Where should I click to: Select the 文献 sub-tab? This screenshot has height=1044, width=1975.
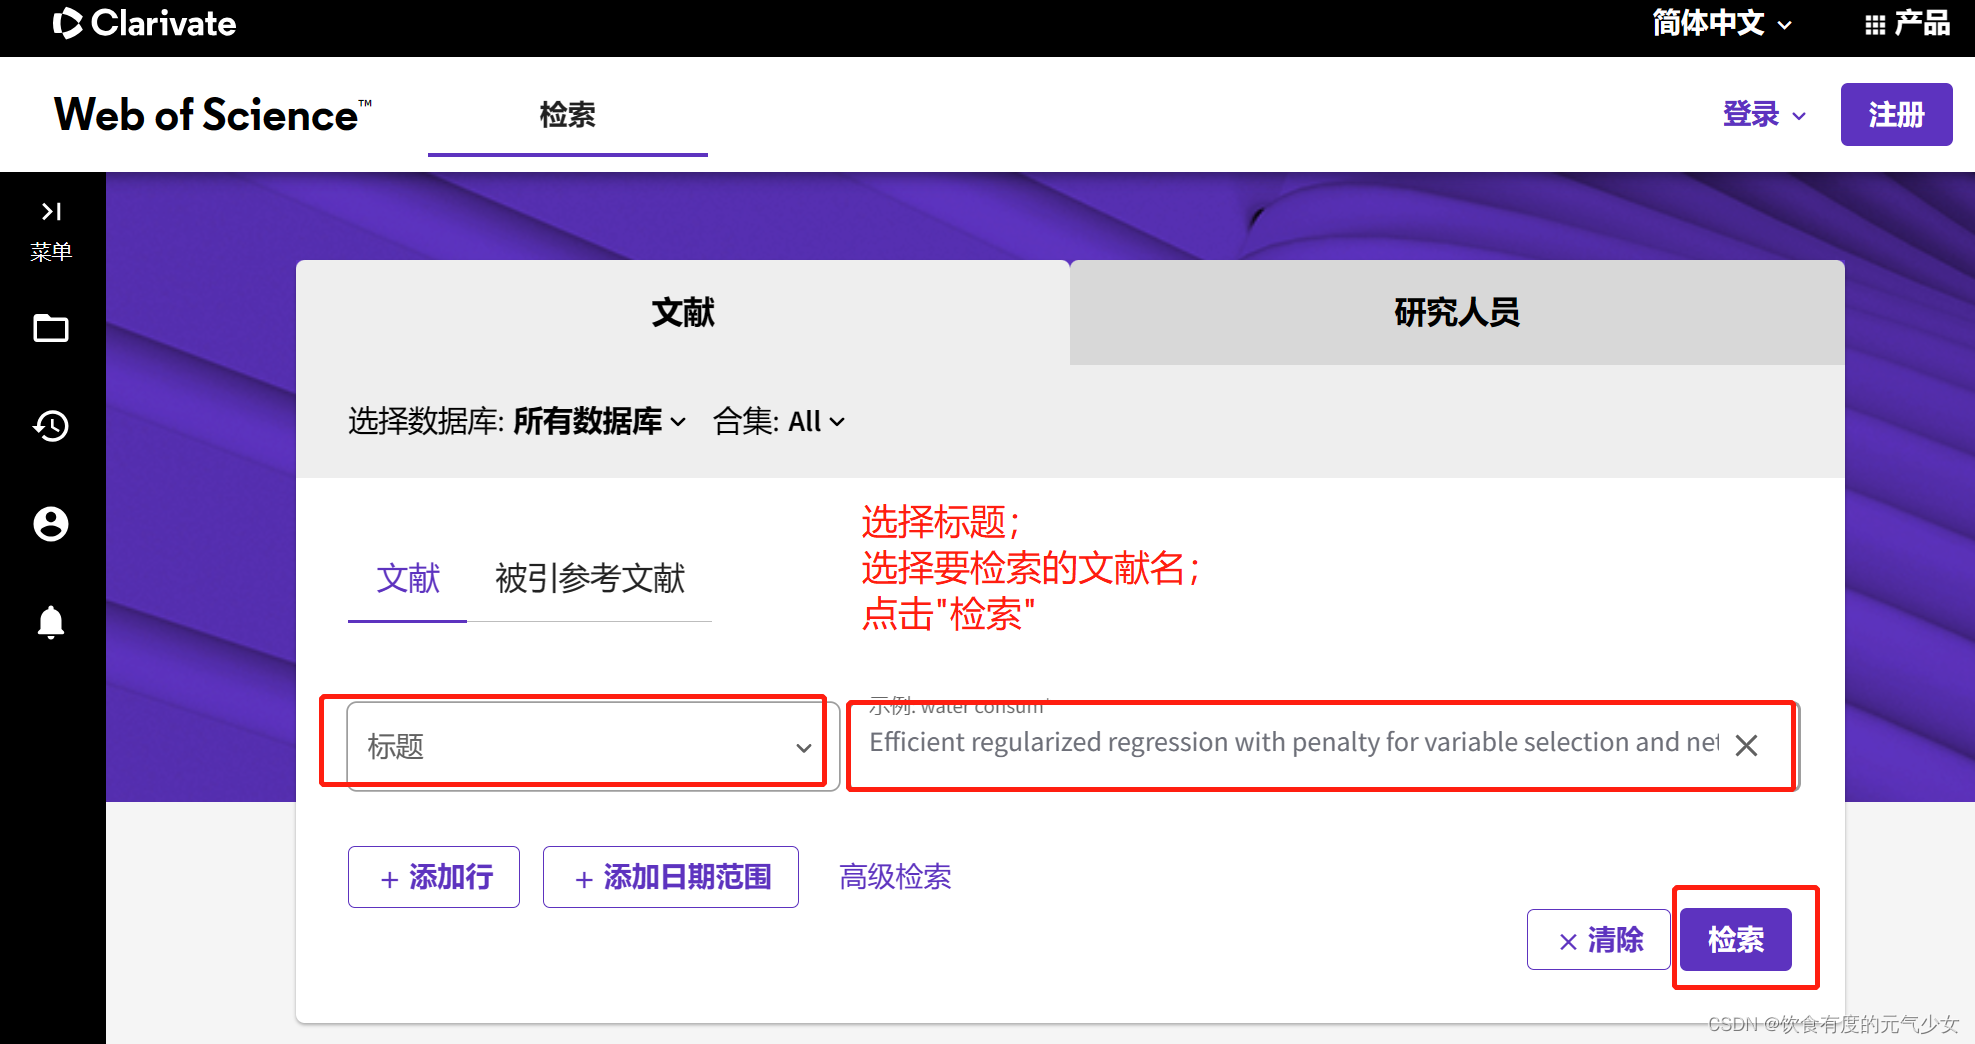[x=408, y=578]
